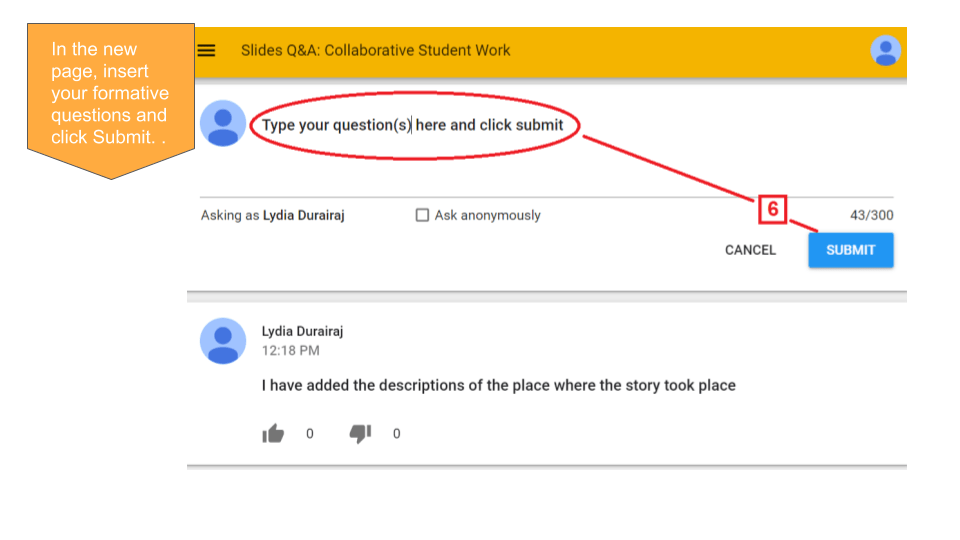Click the thumbs up vote count
Viewport: 960px width, 540px height.
pyautogui.click(x=310, y=433)
